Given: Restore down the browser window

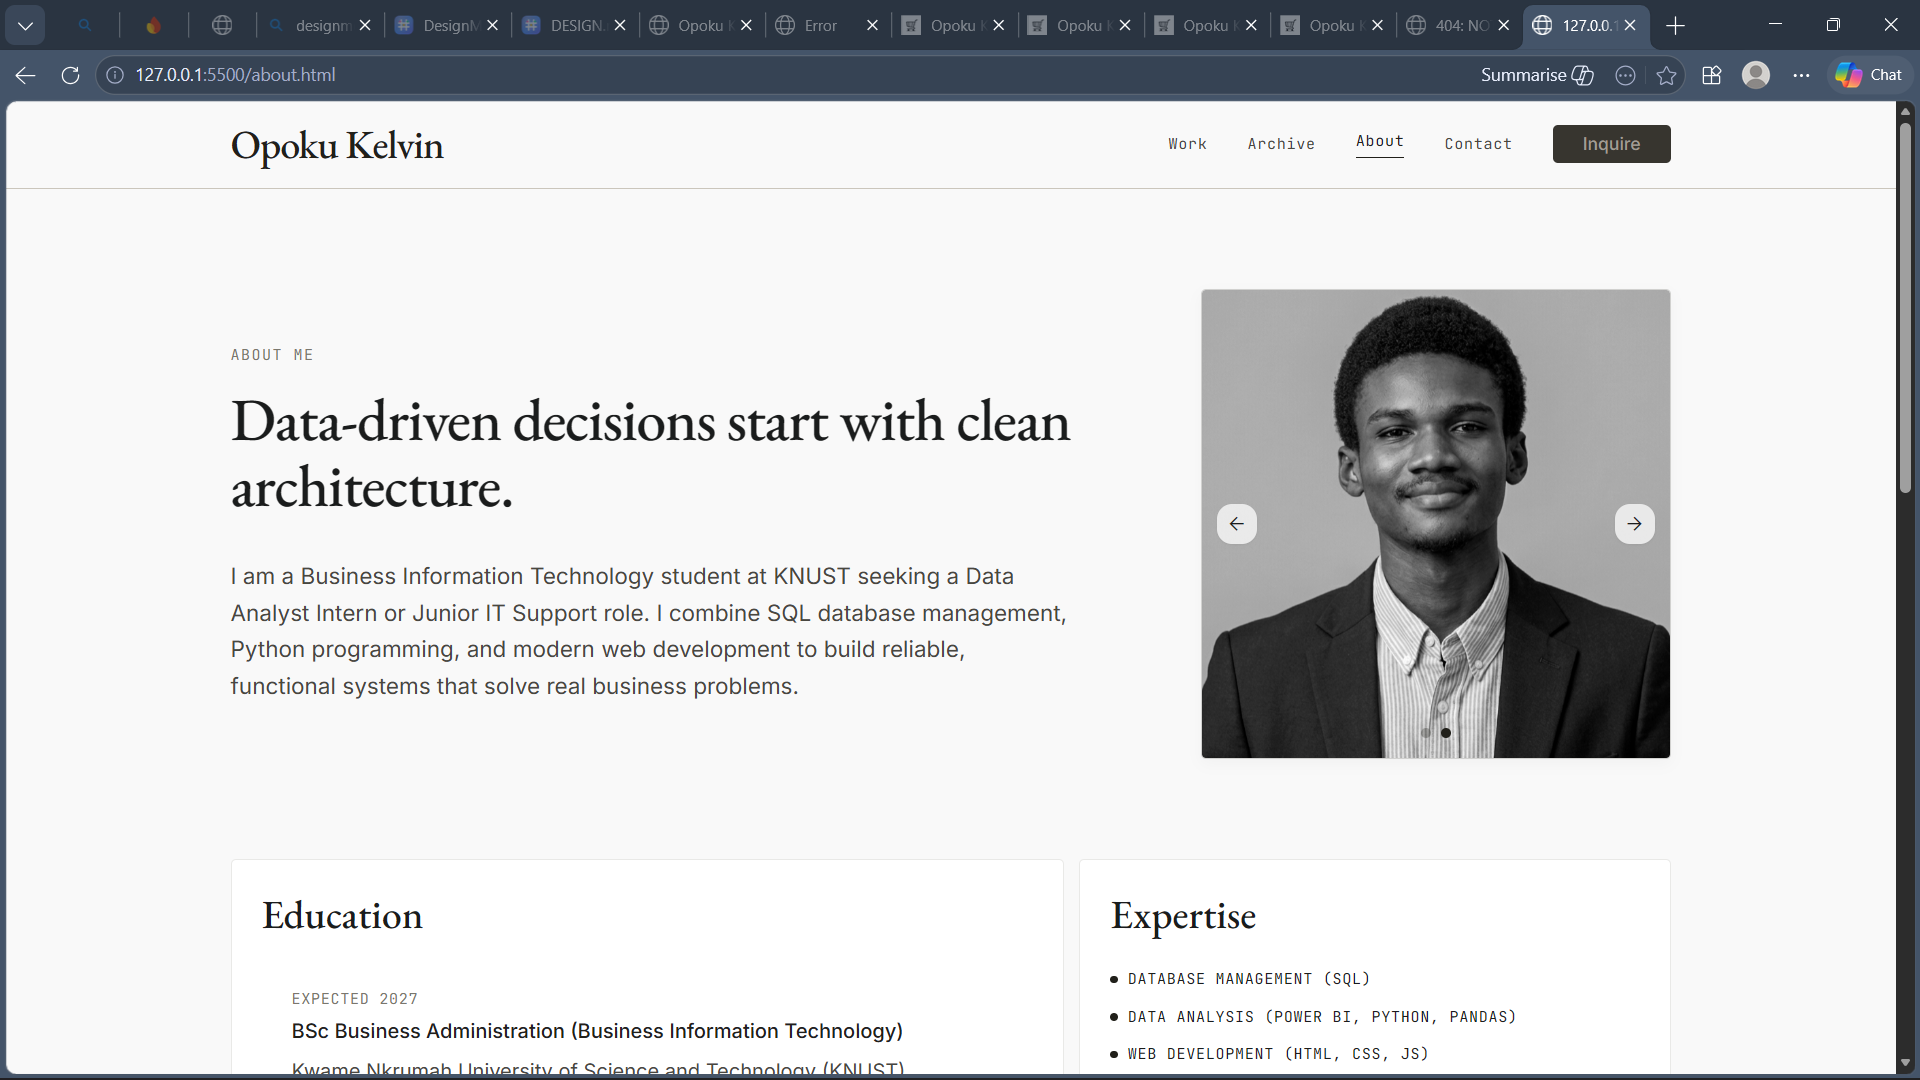Looking at the screenshot, I should click(x=1833, y=25).
